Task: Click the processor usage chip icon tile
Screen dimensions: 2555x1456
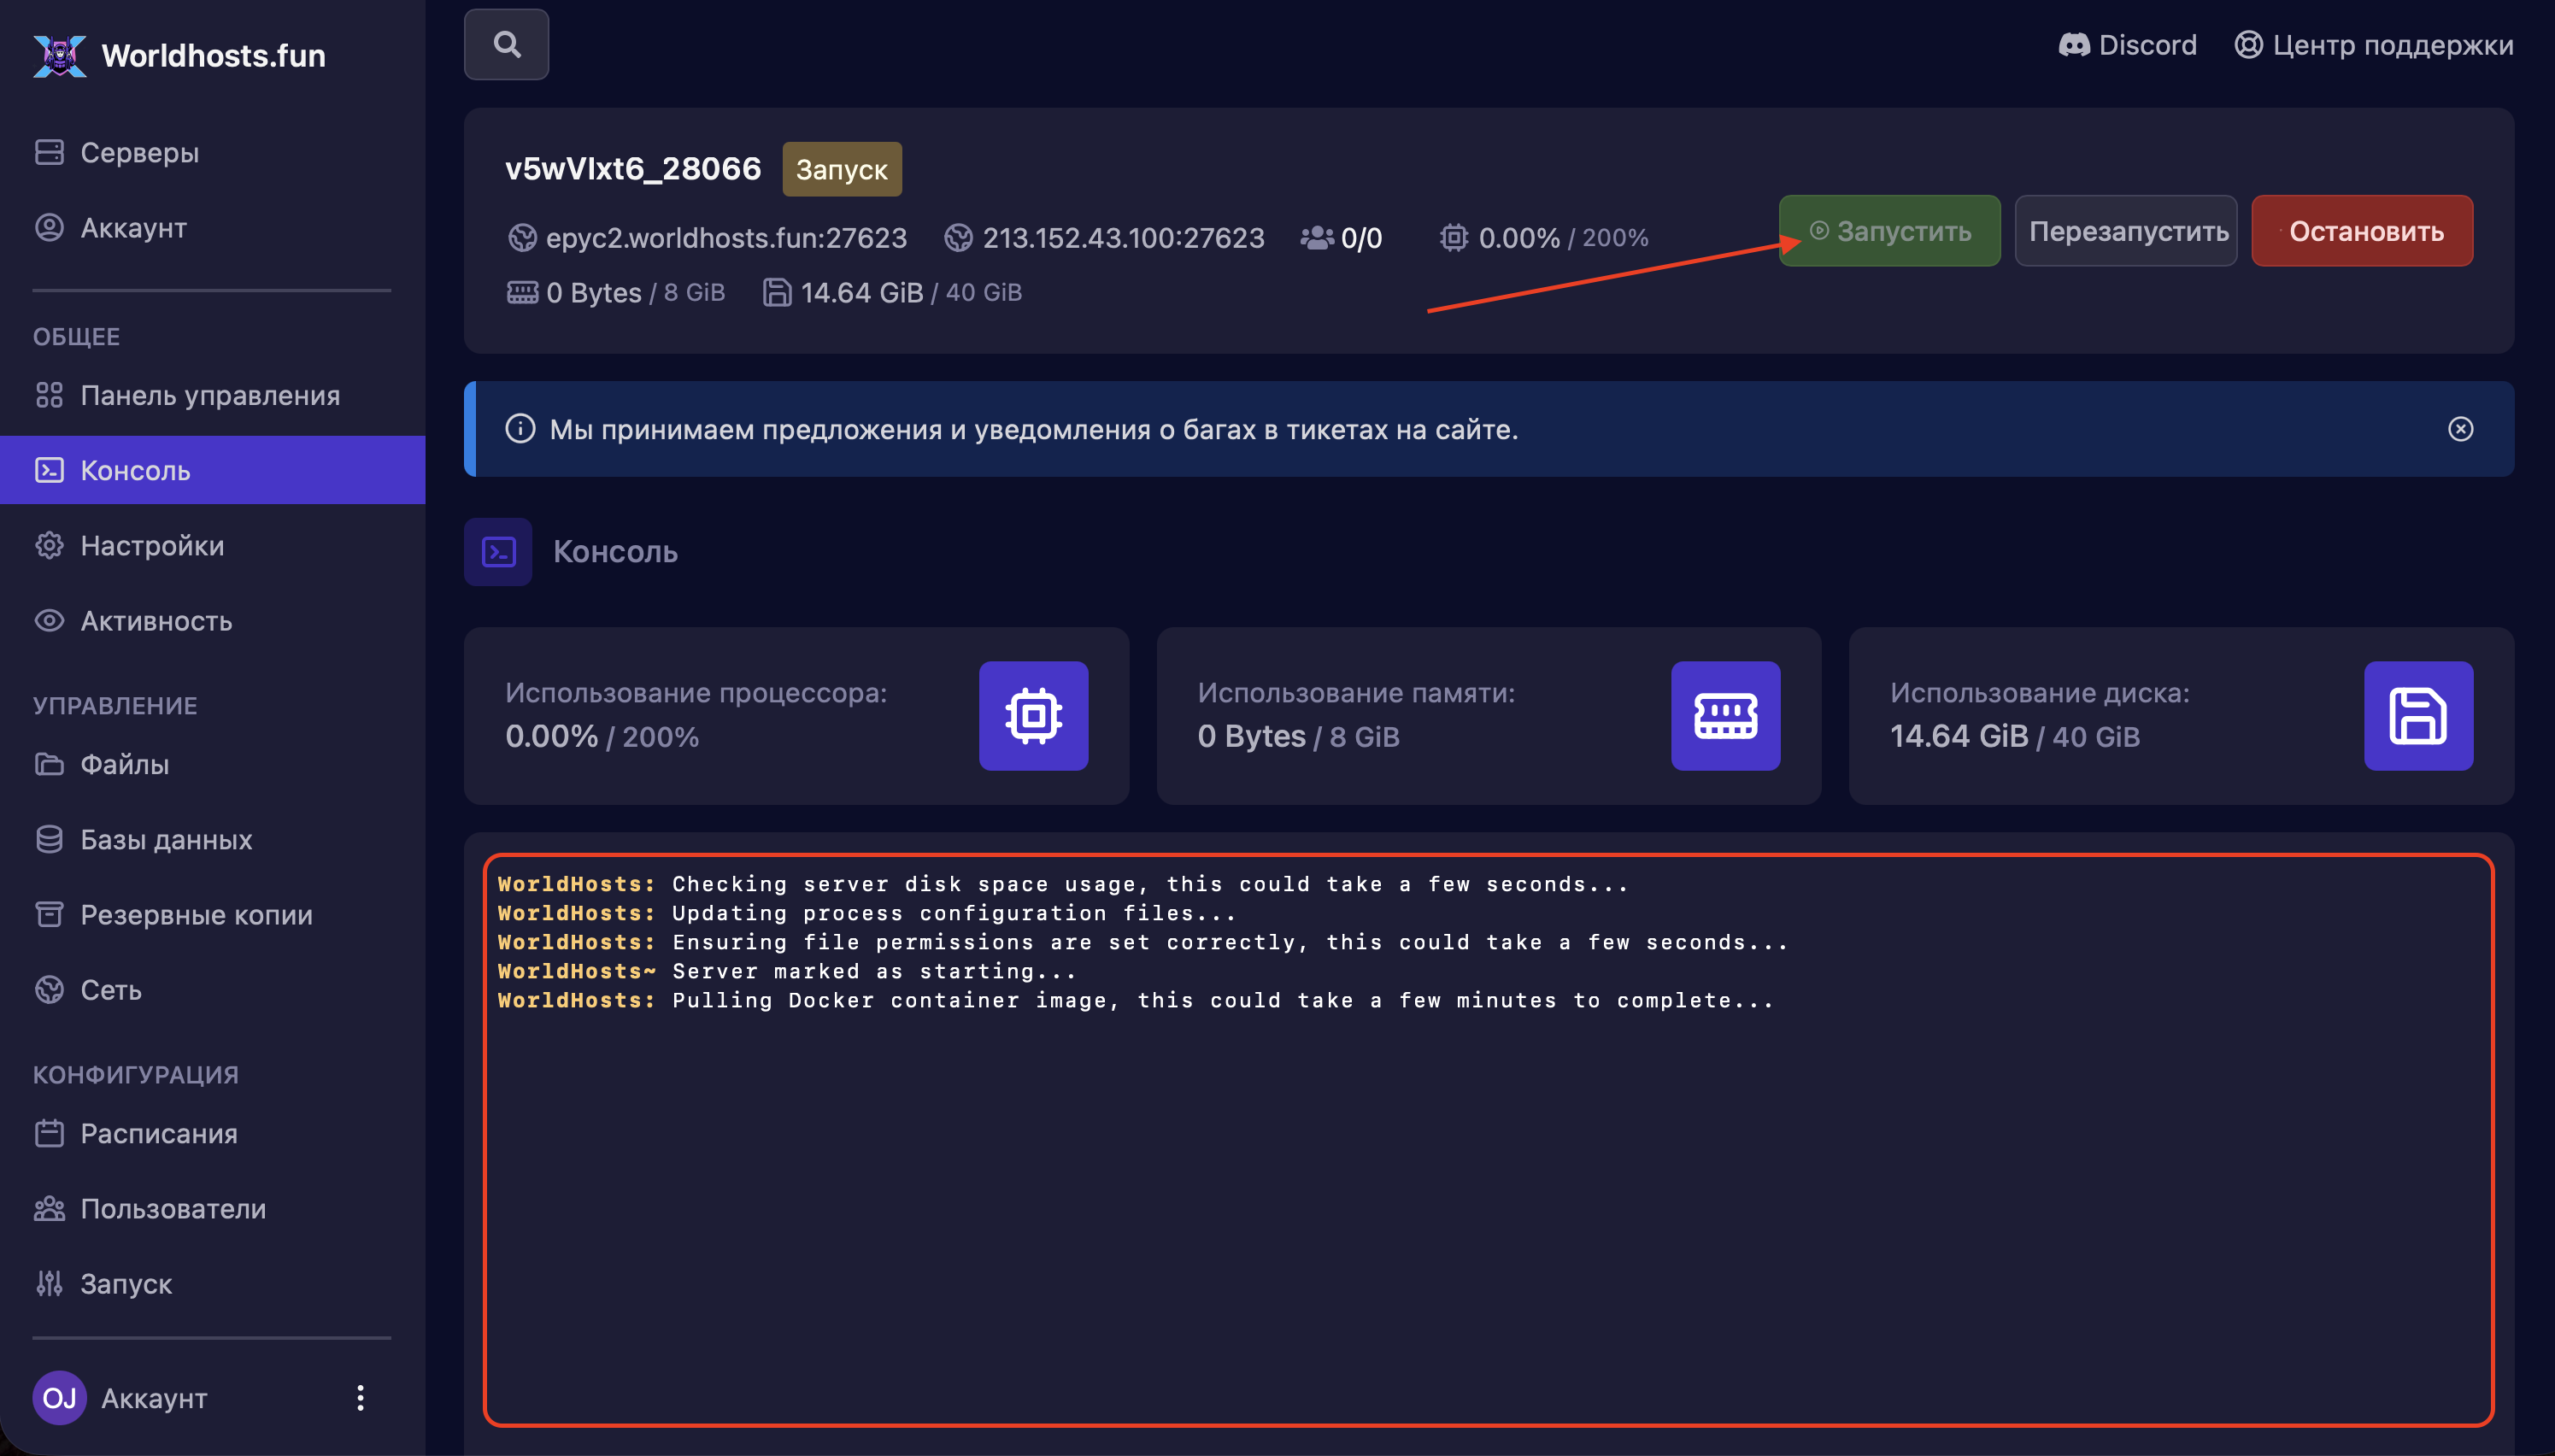Action: click(x=1033, y=716)
